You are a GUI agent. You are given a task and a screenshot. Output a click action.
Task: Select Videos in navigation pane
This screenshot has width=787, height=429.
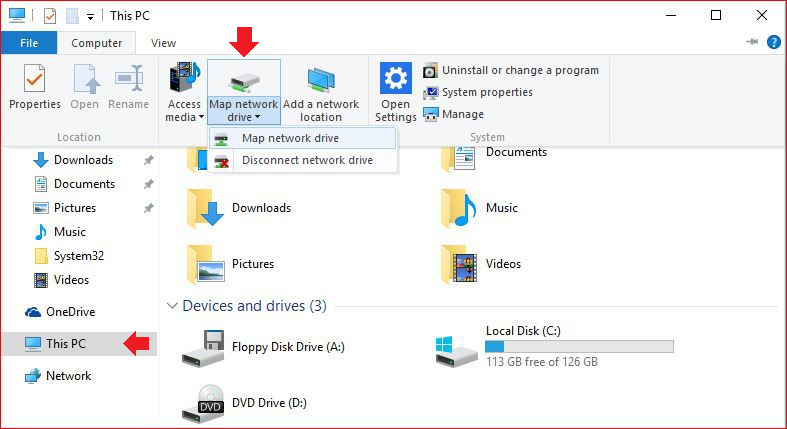(61, 280)
